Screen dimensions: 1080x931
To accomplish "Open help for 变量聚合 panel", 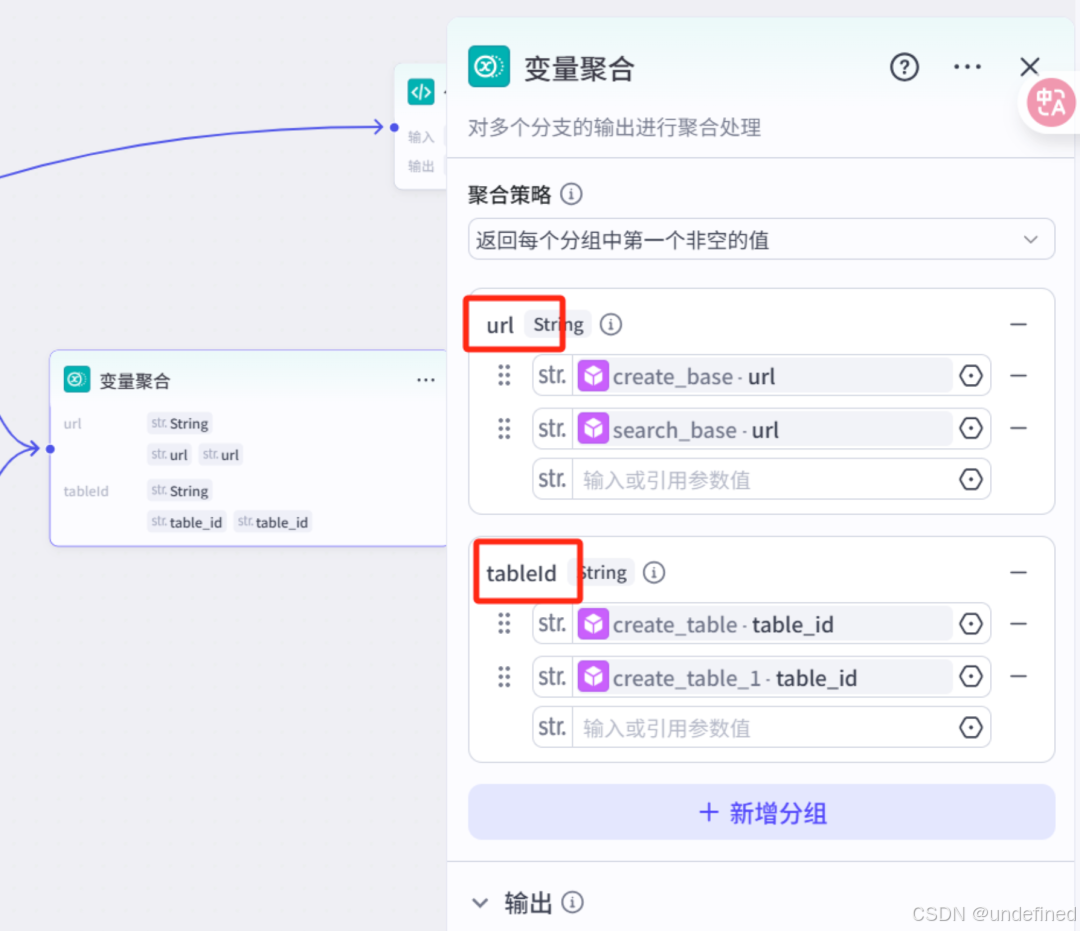I will point(904,67).
